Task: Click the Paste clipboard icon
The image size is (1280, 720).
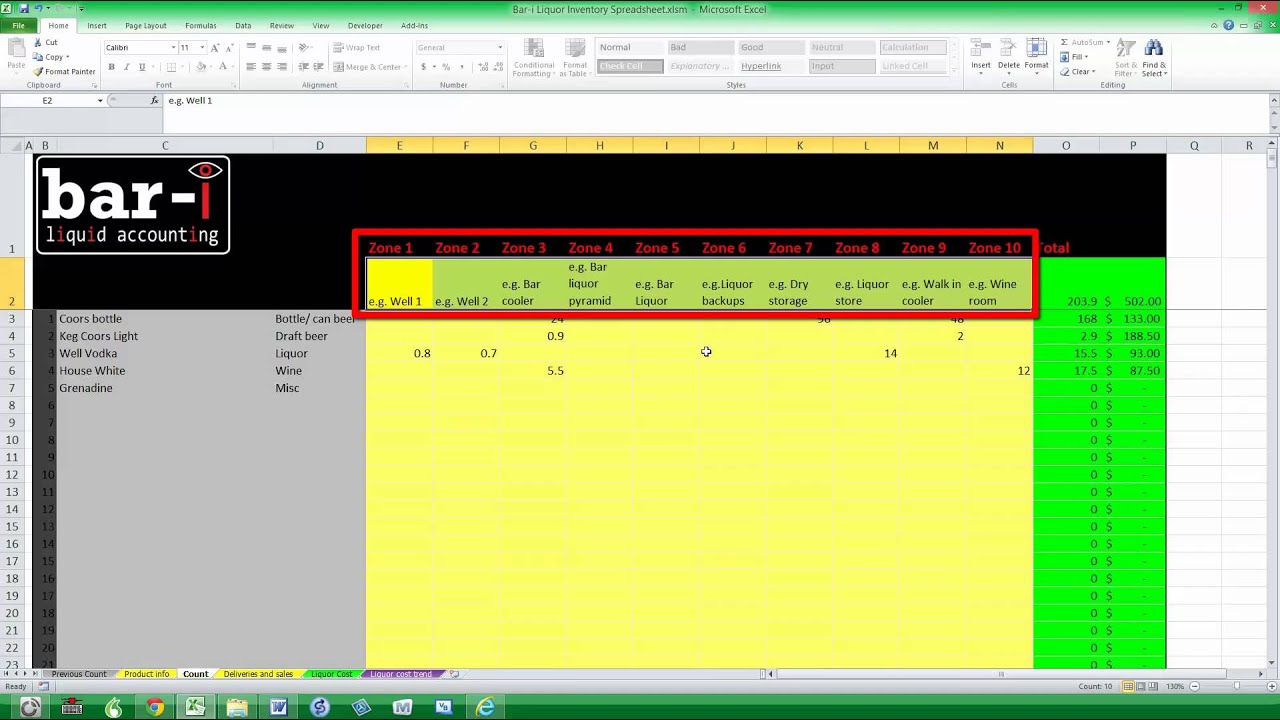Action: (15, 50)
